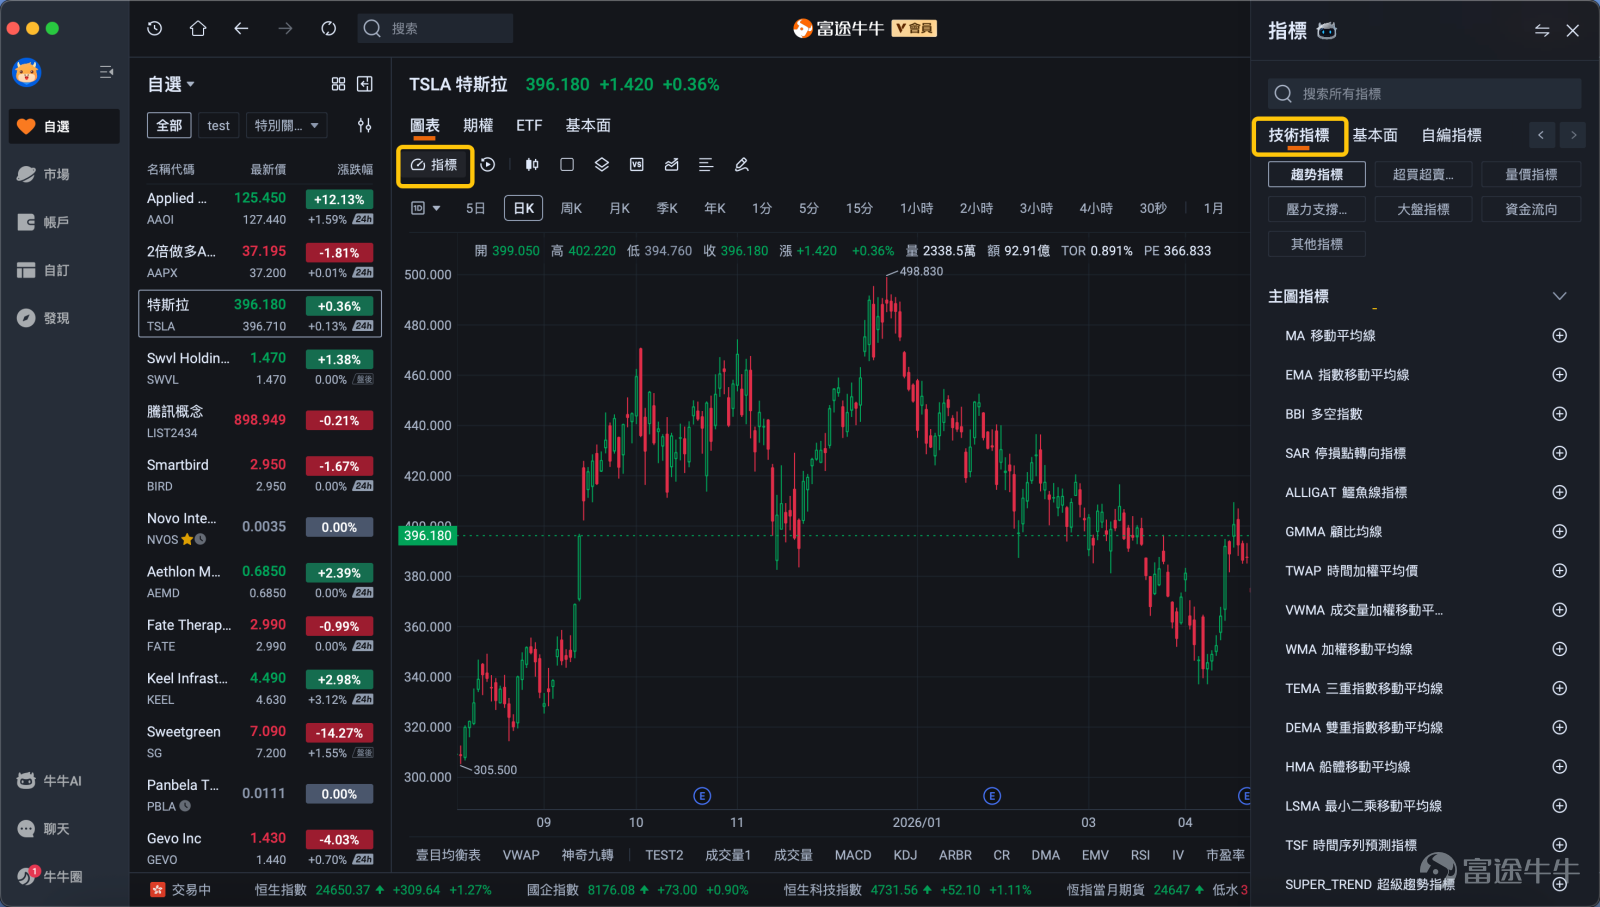Activate the drawing pencil tool
Screen dimensions: 1600x907
tap(742, 165)
